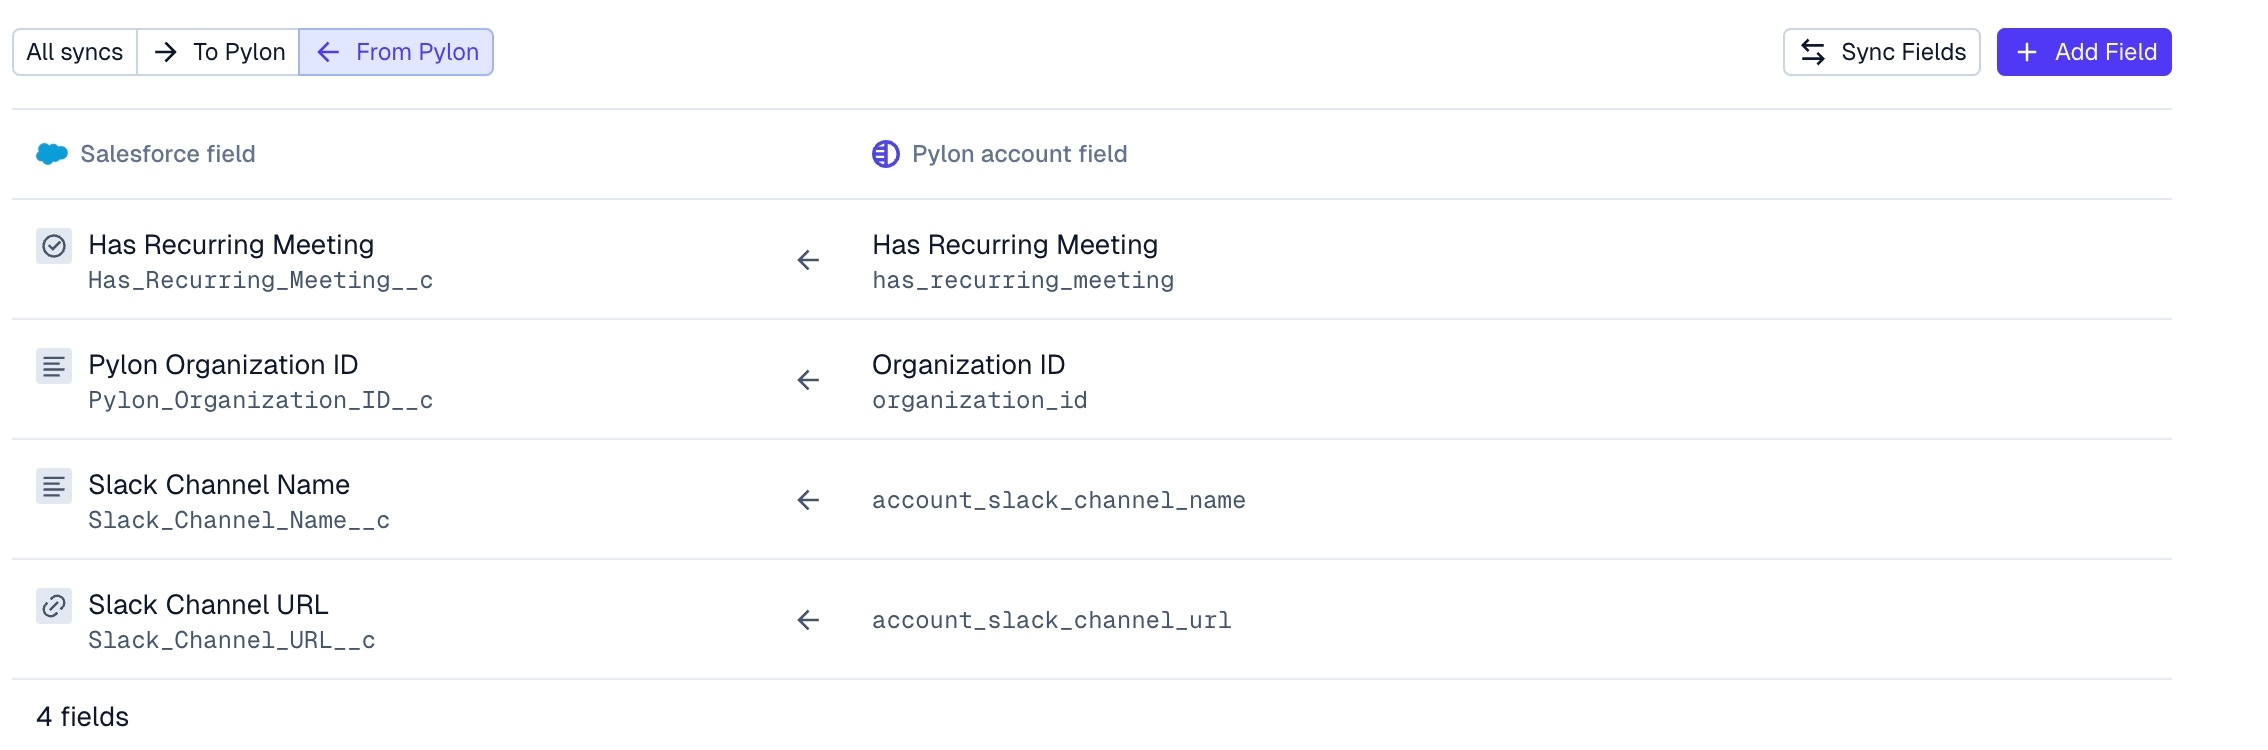Click link-type icon beside Slack Channel URL
The height and width of the screenshot is (750, 2268).
coord(54,606)
